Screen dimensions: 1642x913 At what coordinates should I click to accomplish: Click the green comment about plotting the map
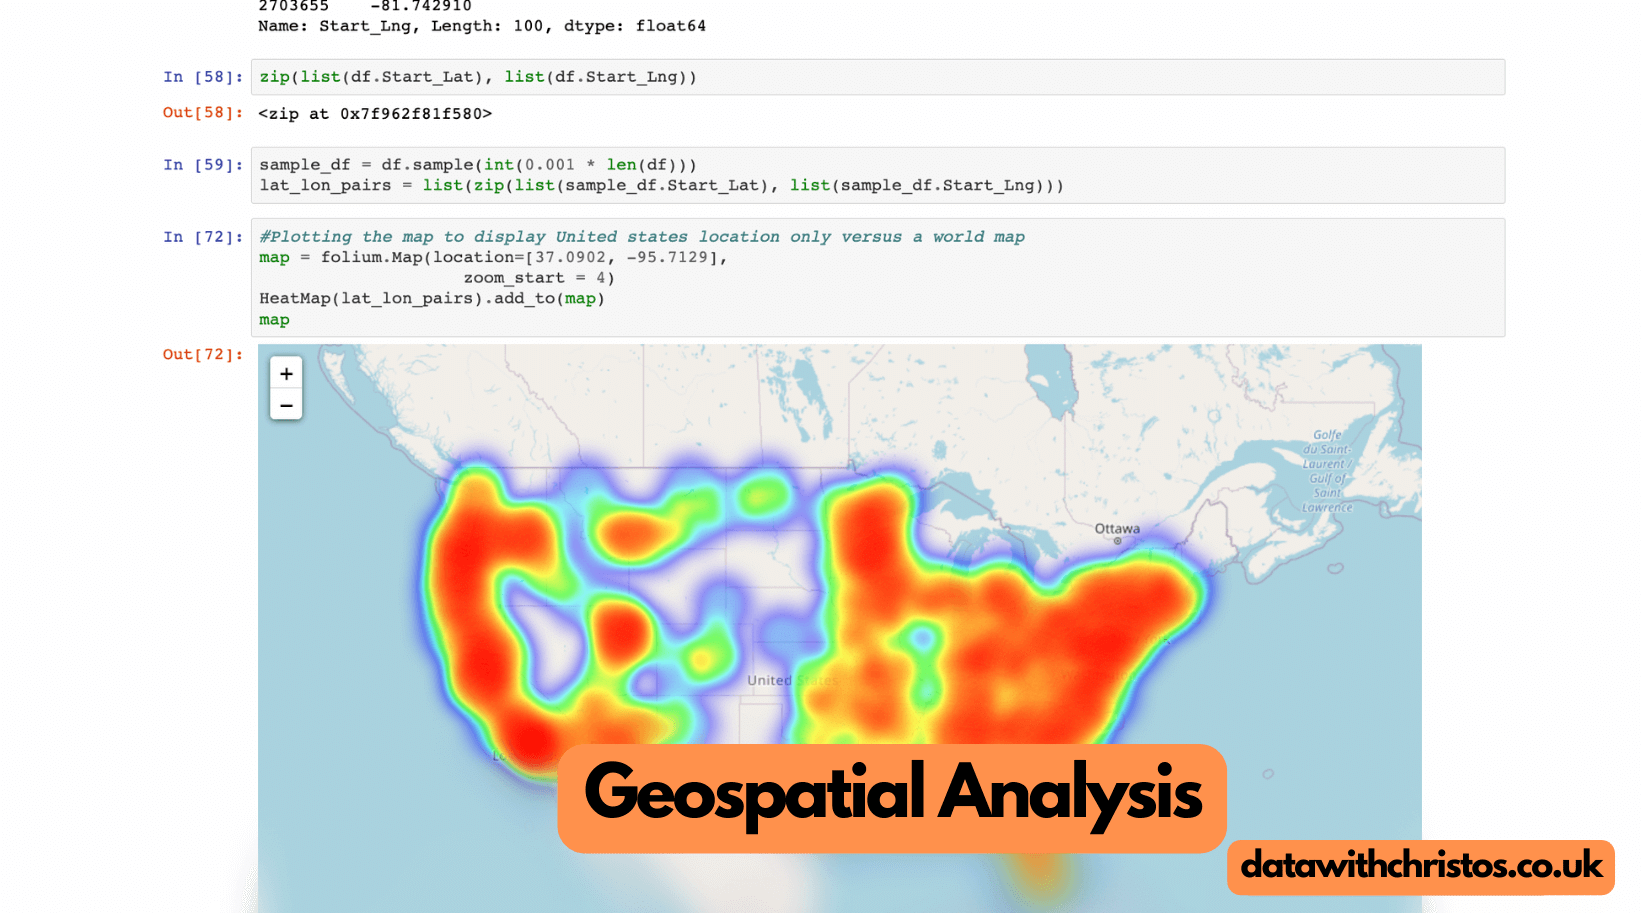(640, 236)
